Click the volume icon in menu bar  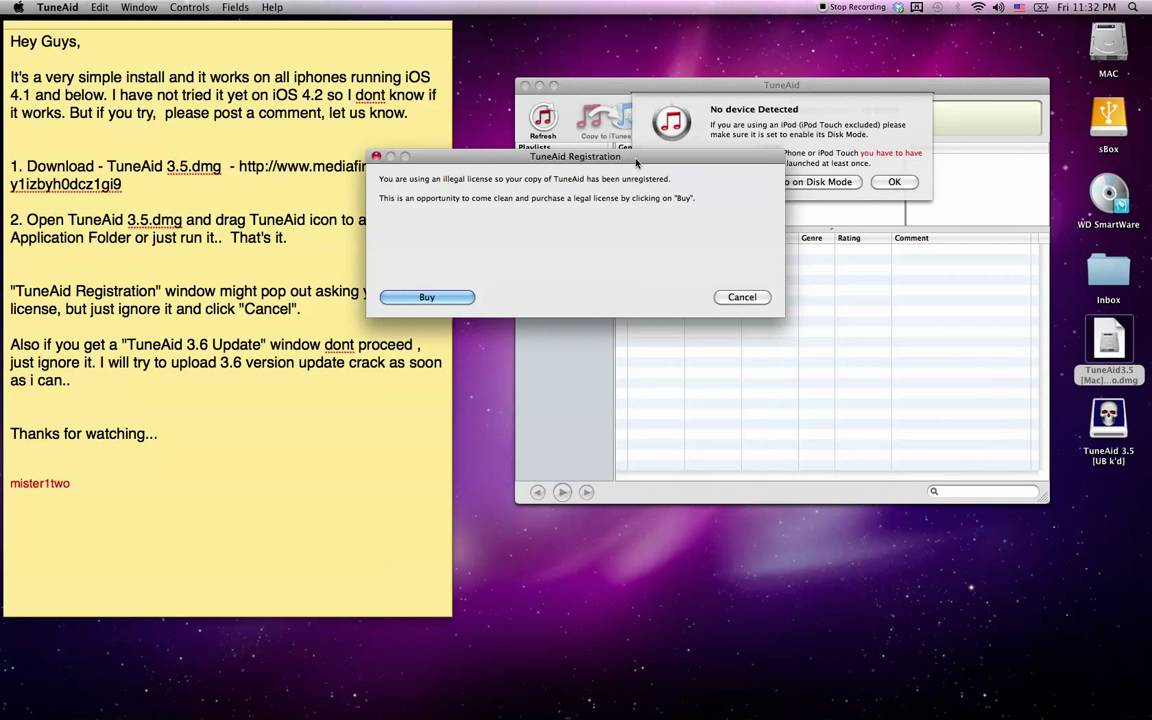point(998,7)
